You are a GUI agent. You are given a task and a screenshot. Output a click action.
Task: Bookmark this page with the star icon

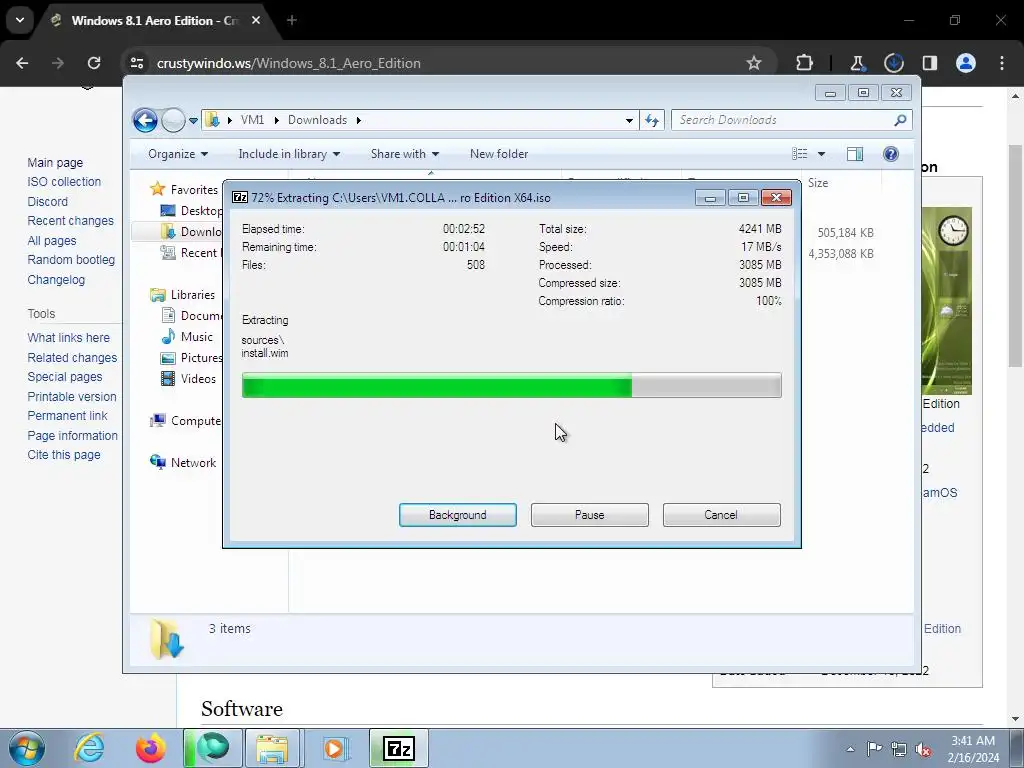[x=754, y=63]
